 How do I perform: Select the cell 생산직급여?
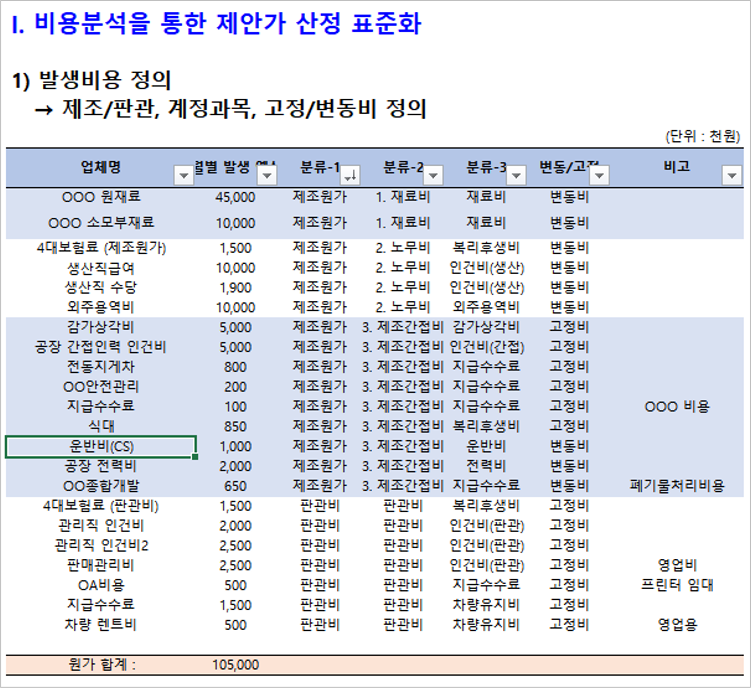pos(101,268)
